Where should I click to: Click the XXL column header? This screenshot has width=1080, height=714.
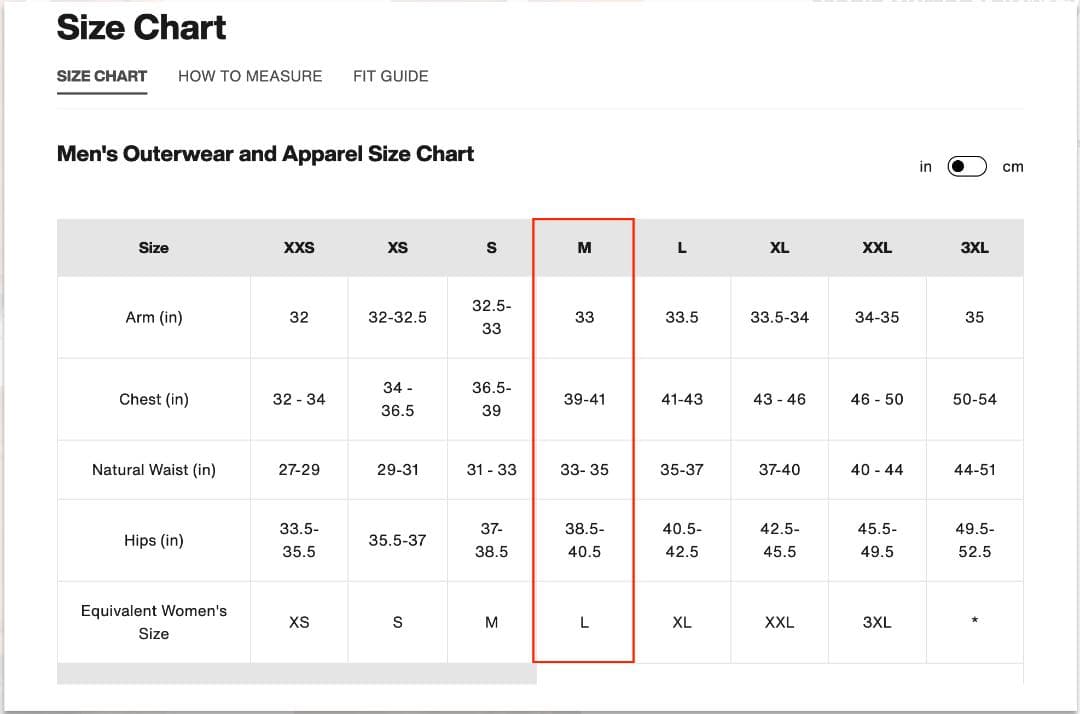click(x=877, y=248)
